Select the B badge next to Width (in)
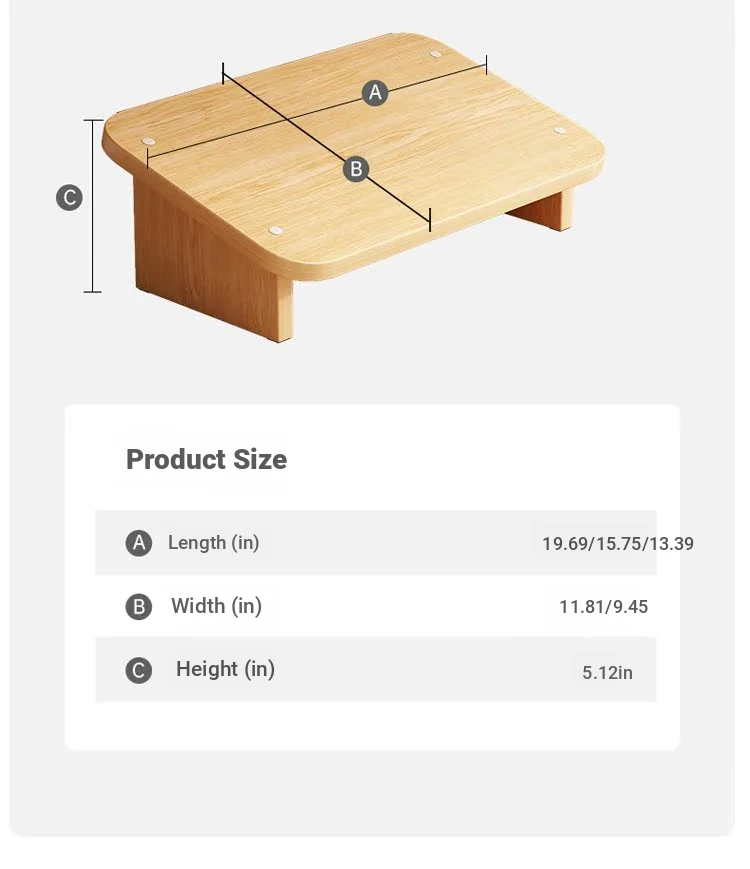Screen dimensions: 750x869 (x=139, y=607)
